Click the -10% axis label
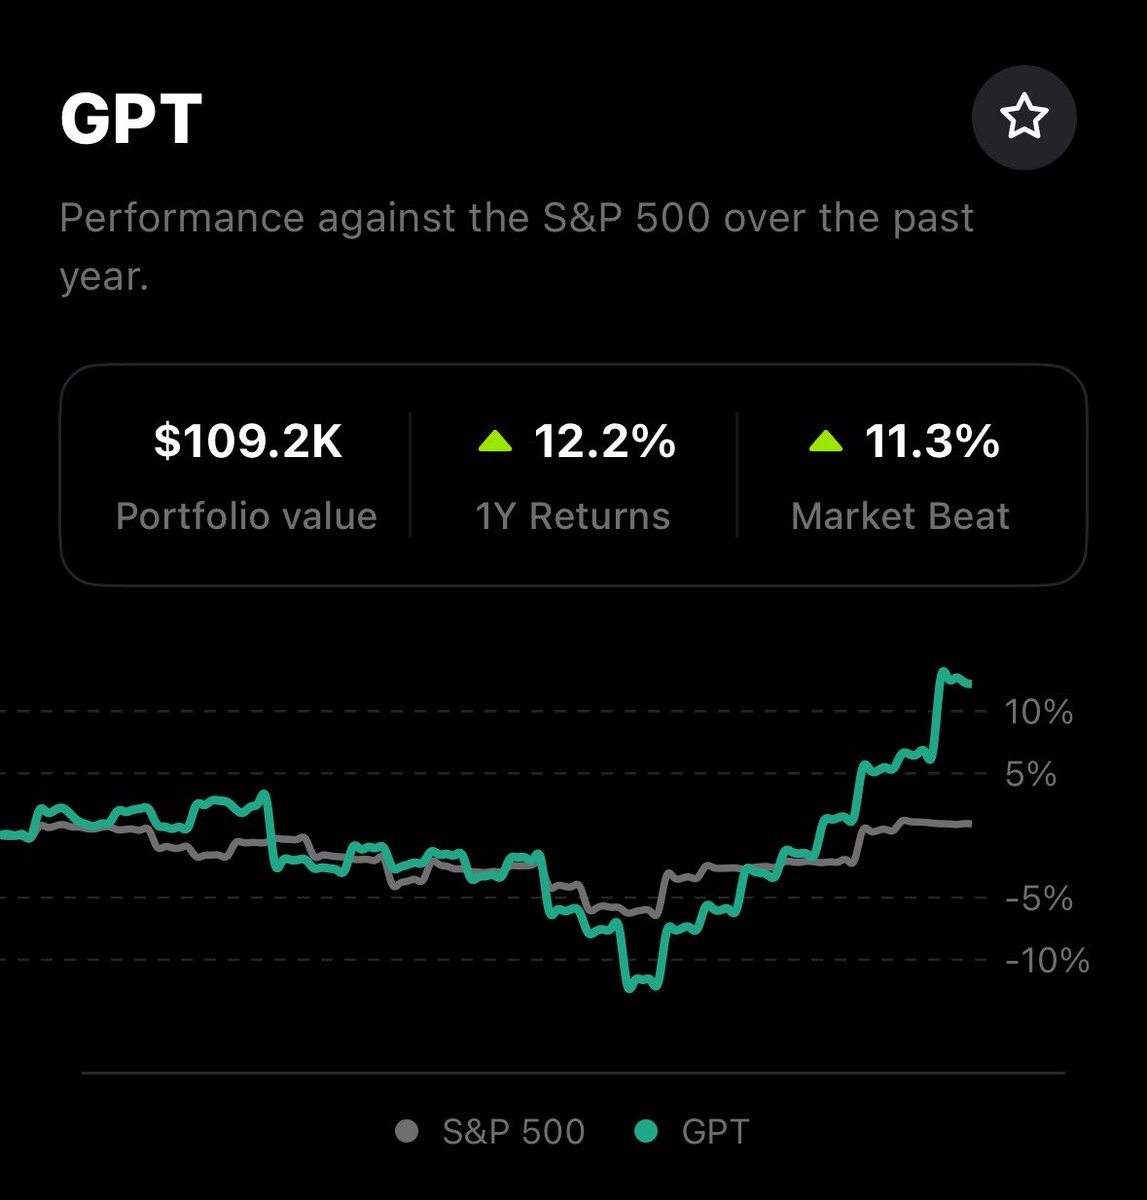This screenshot has width=1147, height=1200. [1046, 961]
